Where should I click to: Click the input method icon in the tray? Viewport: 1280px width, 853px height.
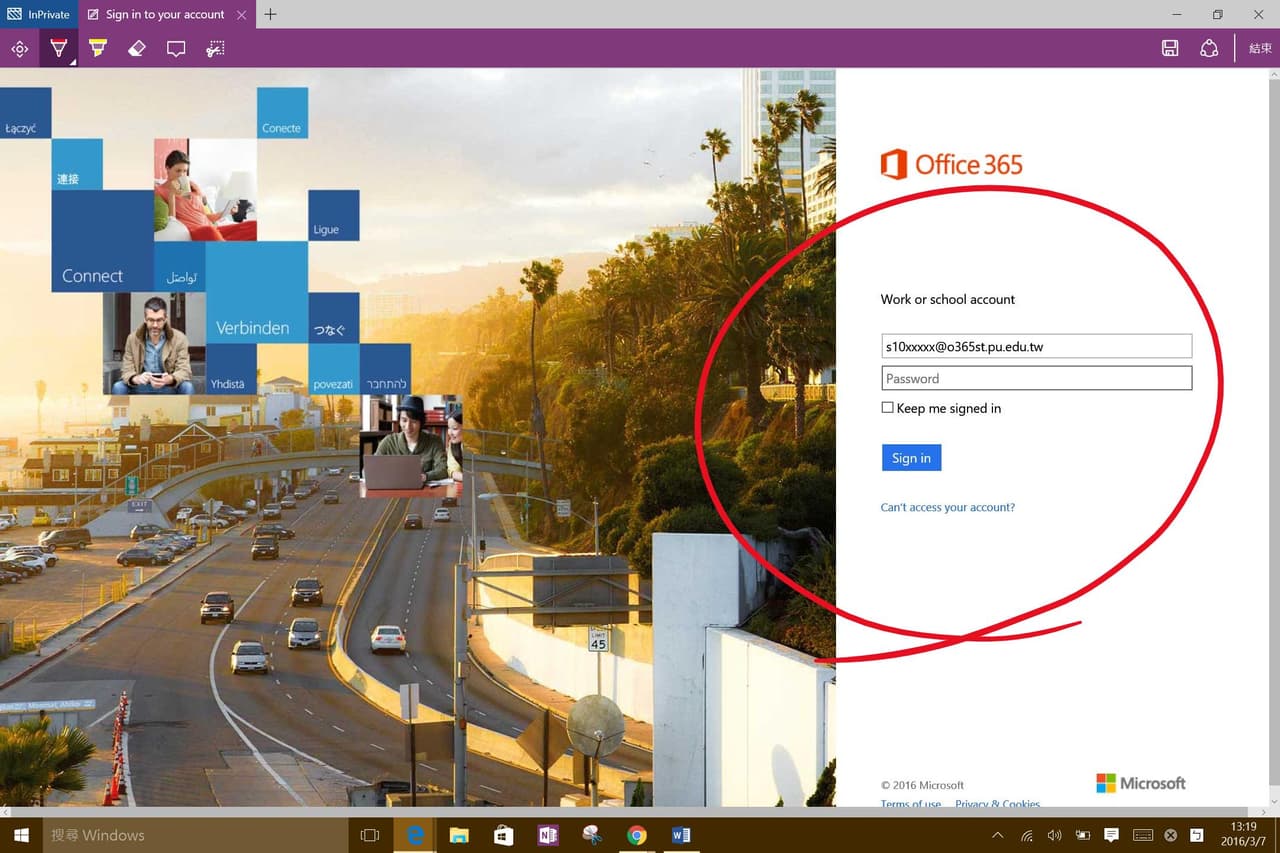click(x=1197, y=835)
